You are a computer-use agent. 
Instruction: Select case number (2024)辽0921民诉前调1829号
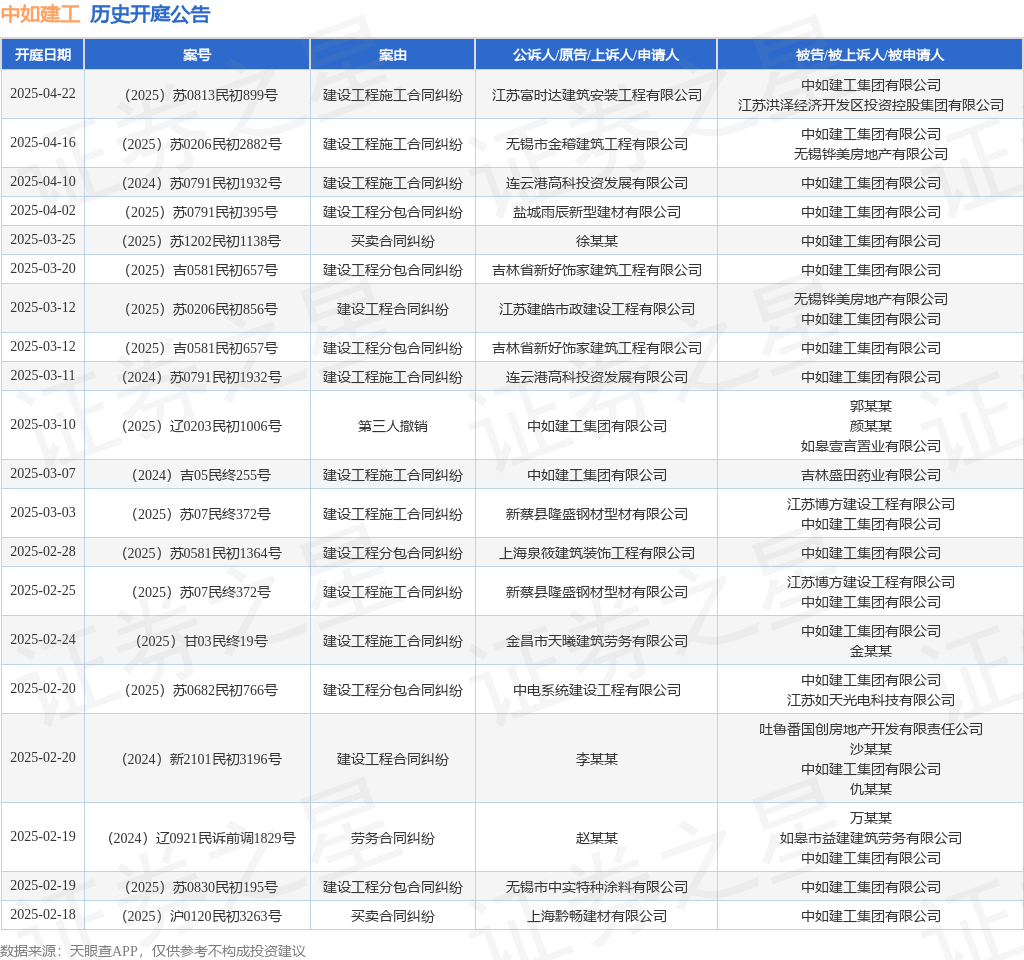pos(201,838)
